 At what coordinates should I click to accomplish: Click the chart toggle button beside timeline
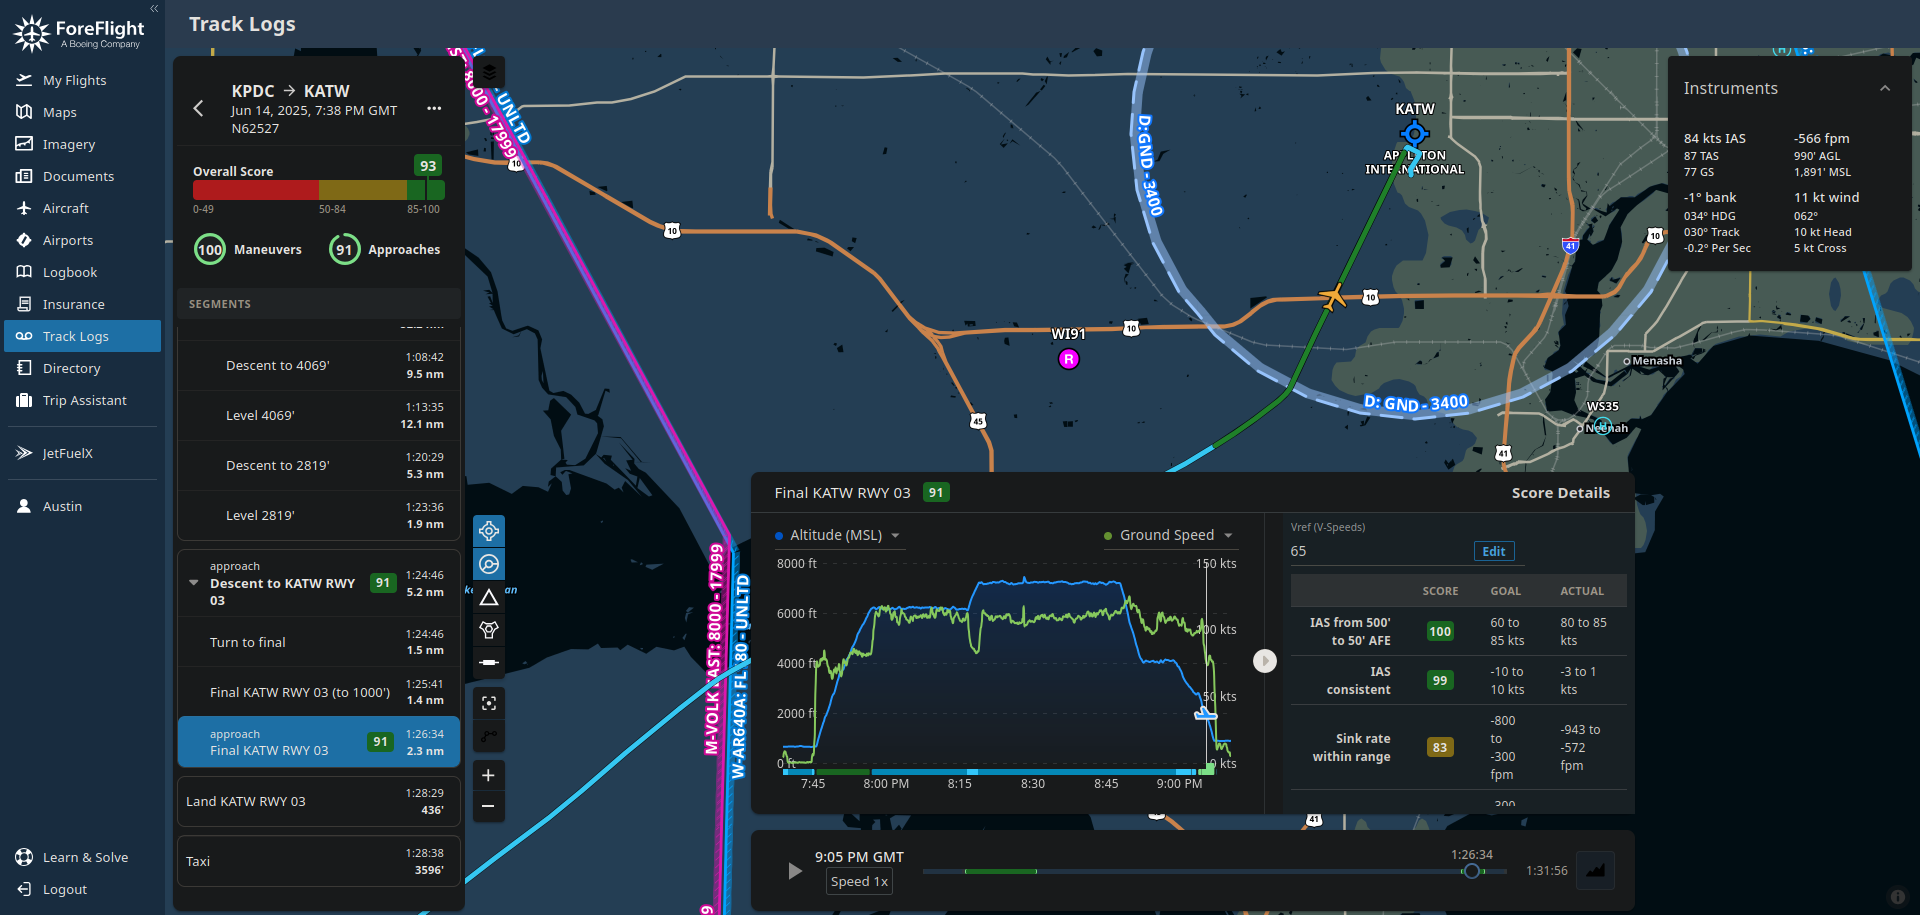click(1596, 870)
